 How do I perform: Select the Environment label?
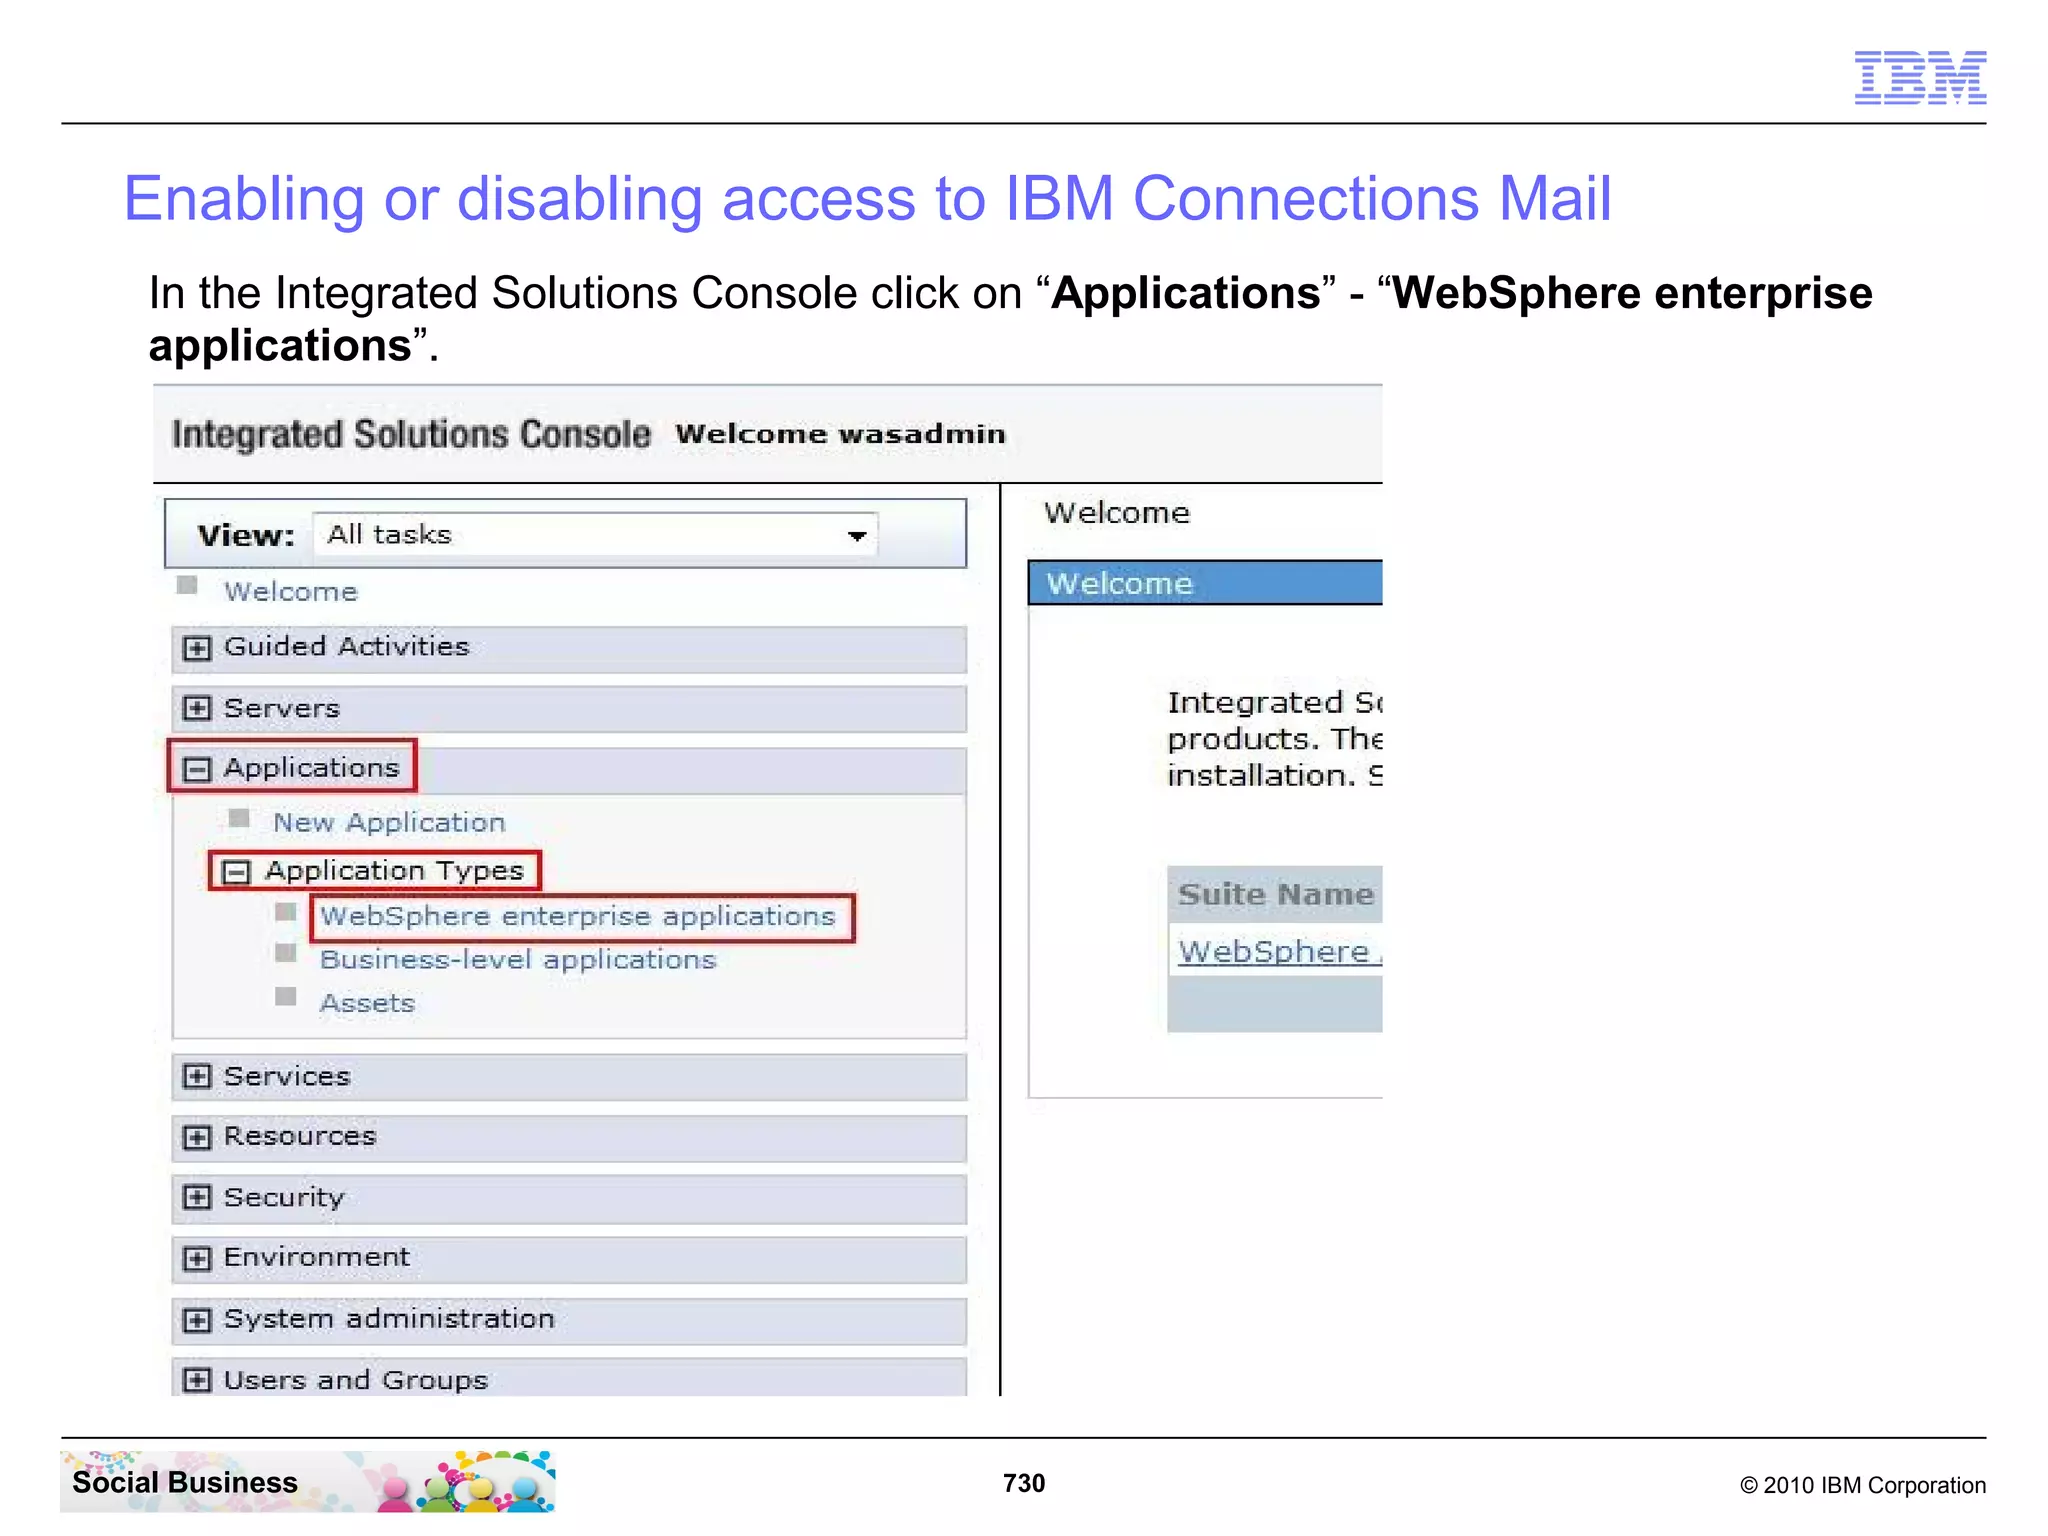click(x=317, y=1257)
